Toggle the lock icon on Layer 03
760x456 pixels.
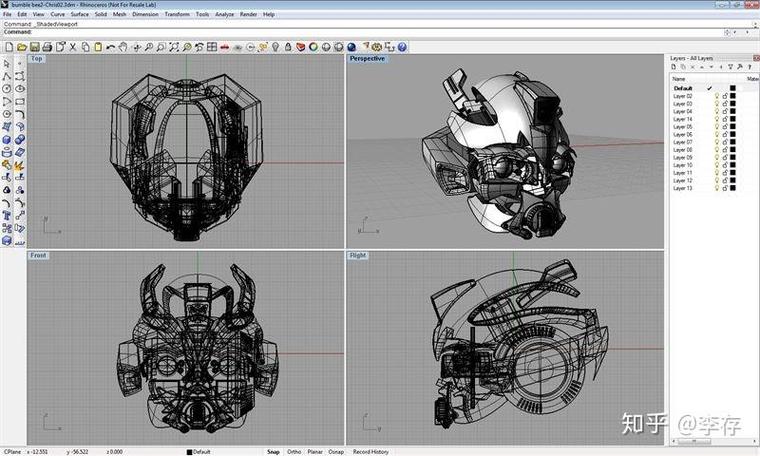pyautogui.click(x=725, y=104)
